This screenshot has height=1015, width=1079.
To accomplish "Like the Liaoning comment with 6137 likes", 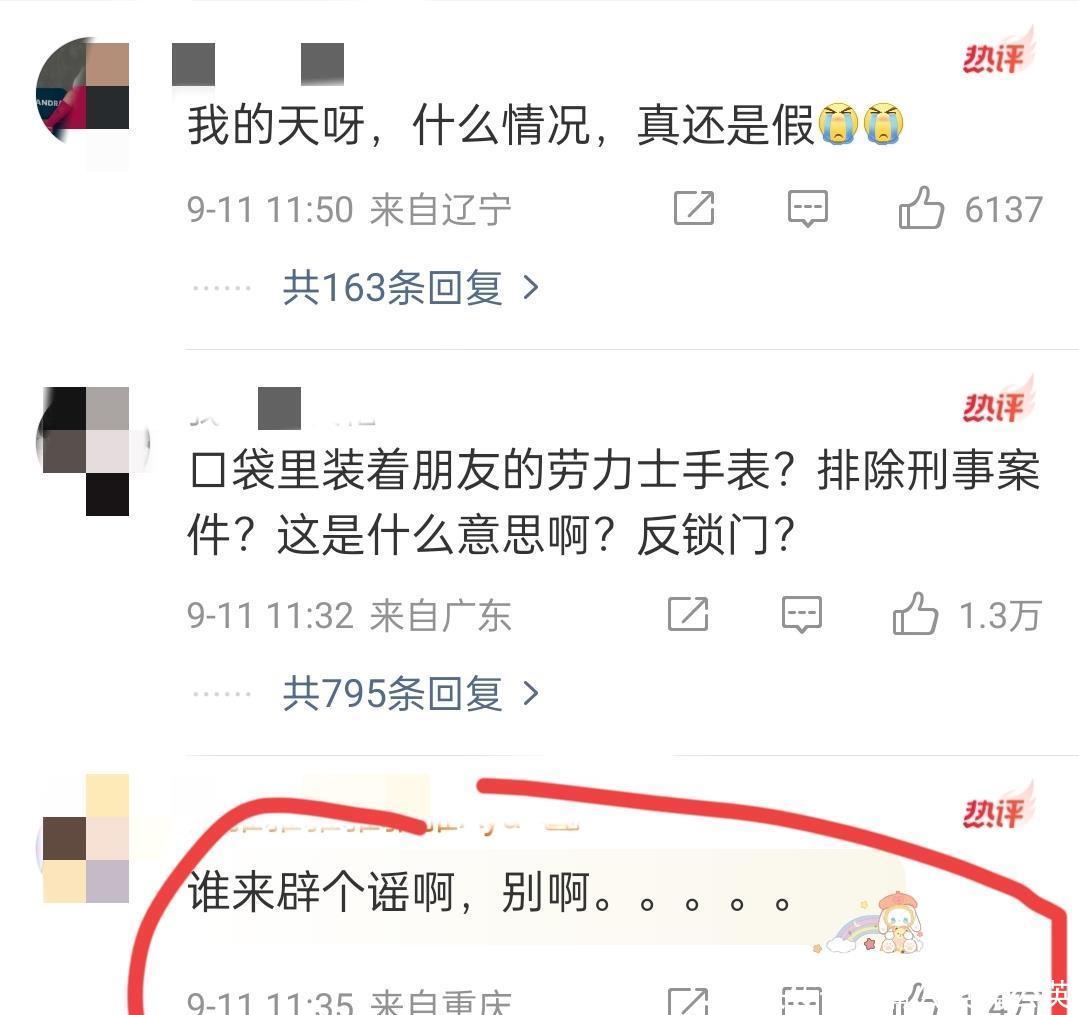I will click(920, 207).
